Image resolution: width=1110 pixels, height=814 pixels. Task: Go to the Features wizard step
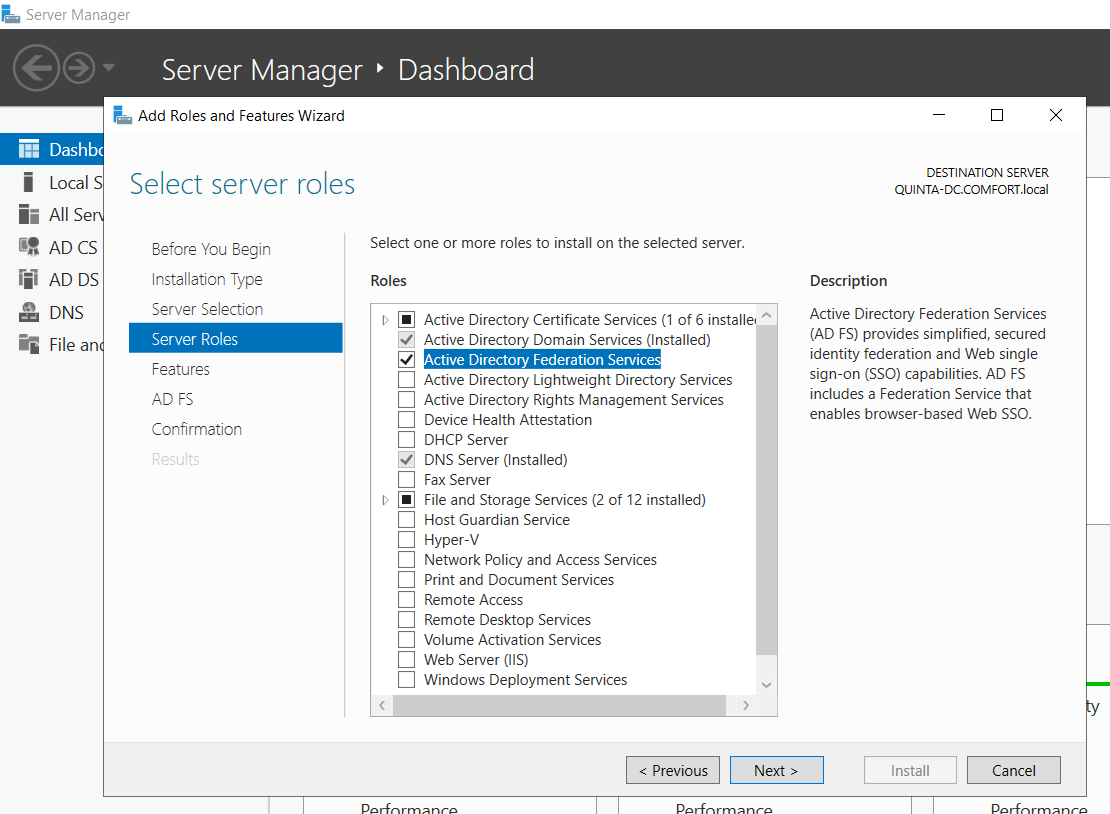[x=181, y=369]
